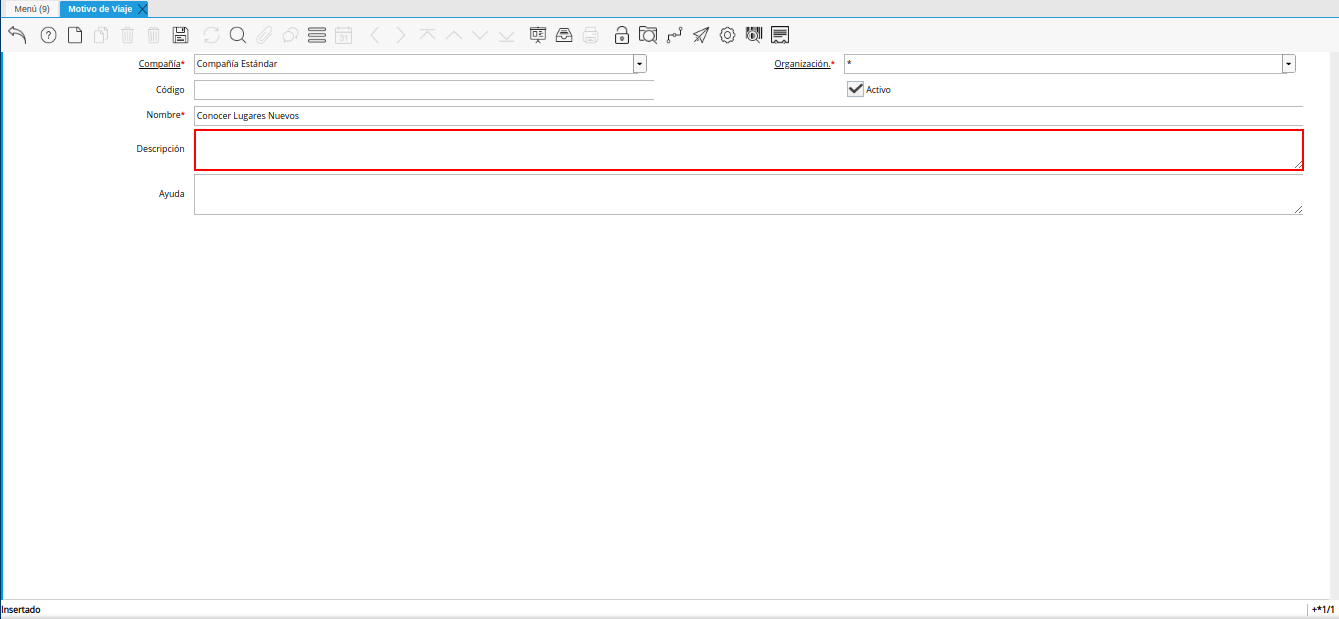Click the Workflow nodes icon
The image size is (1339, 619).
pyautogui.click(x=675, y=35)
